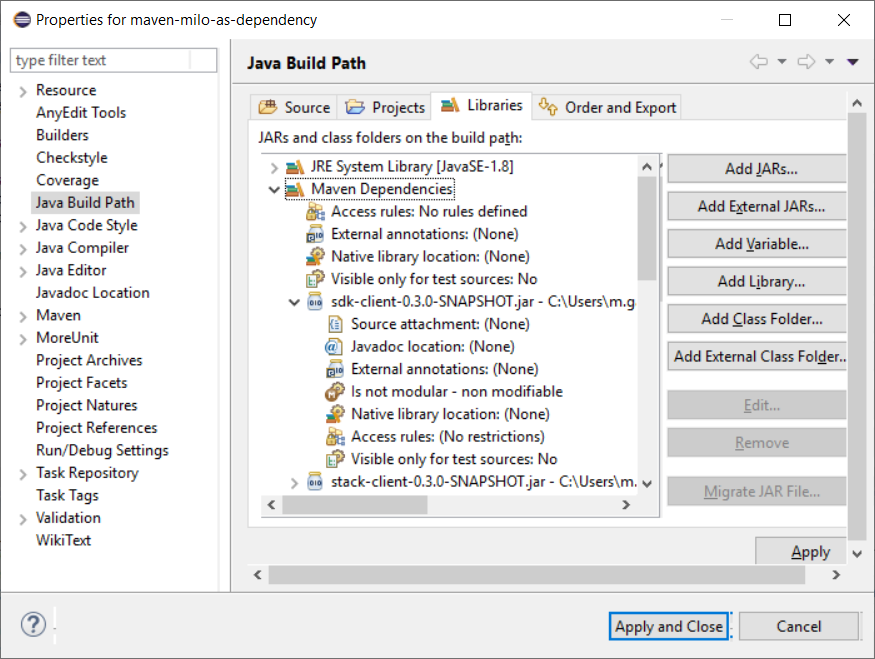Collapse the Maven Dependencies node
875x659 pixels.
pos(274,190)
